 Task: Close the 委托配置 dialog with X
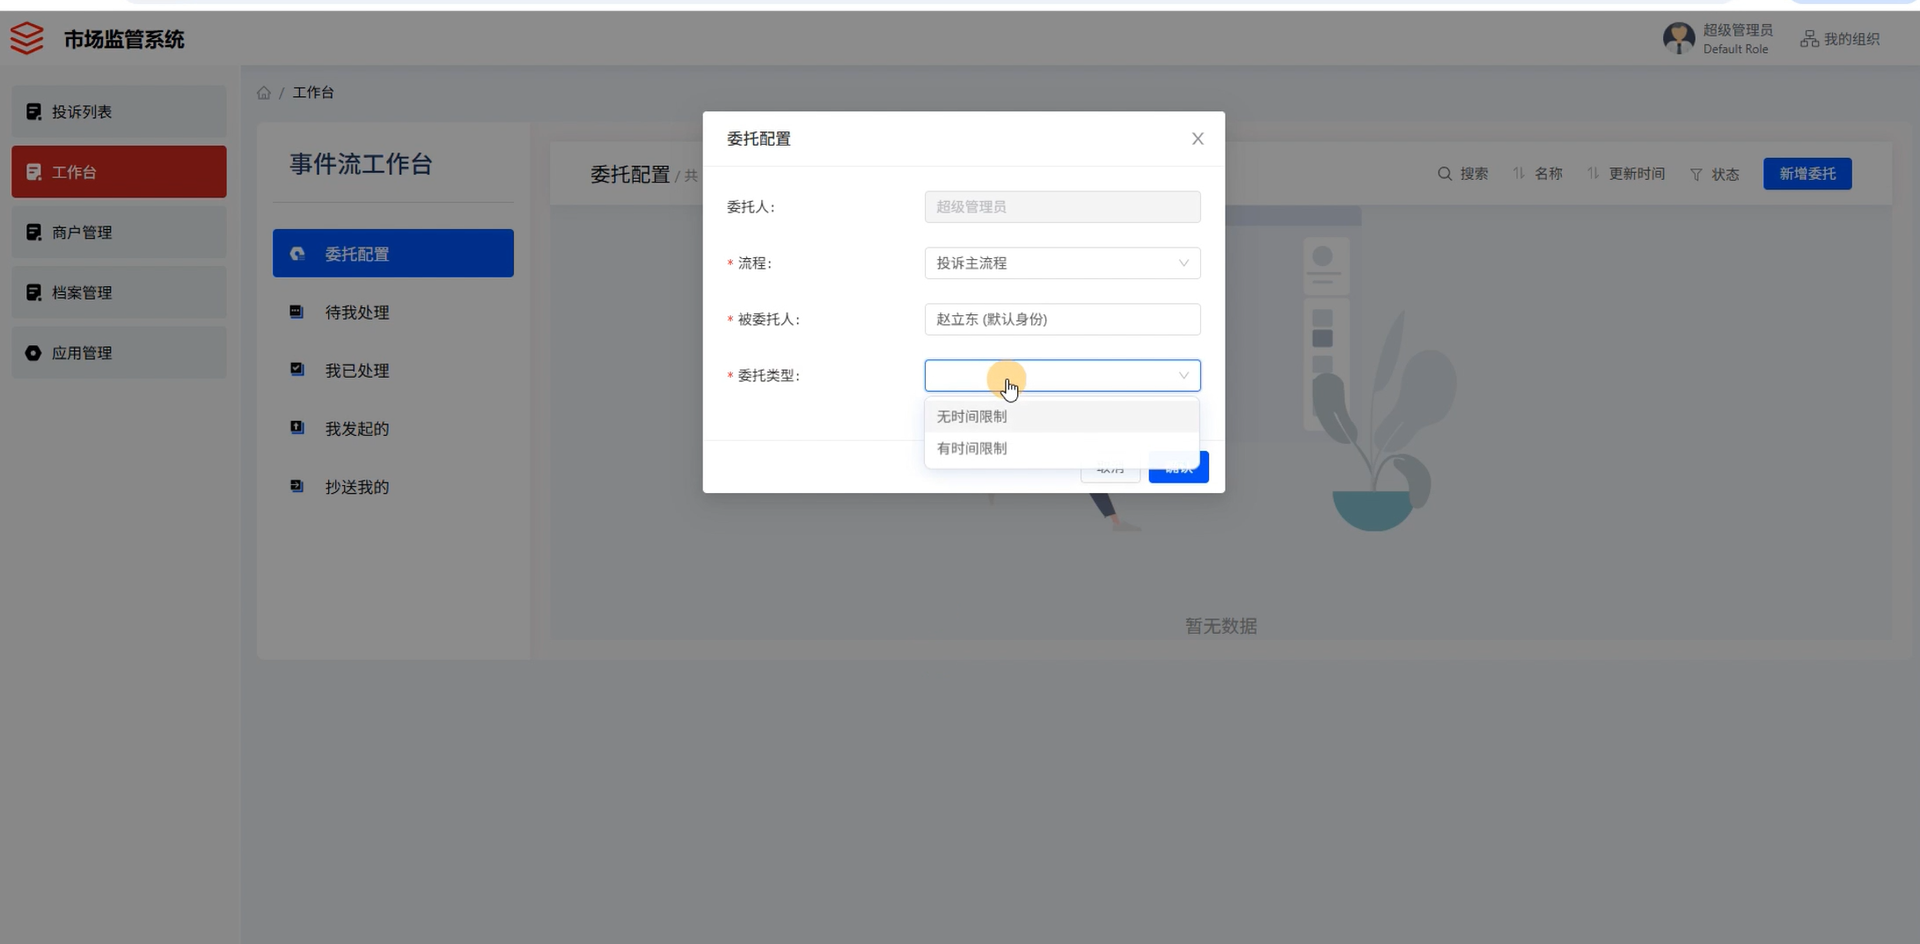pyautogui.click(x=1197, y=139)
